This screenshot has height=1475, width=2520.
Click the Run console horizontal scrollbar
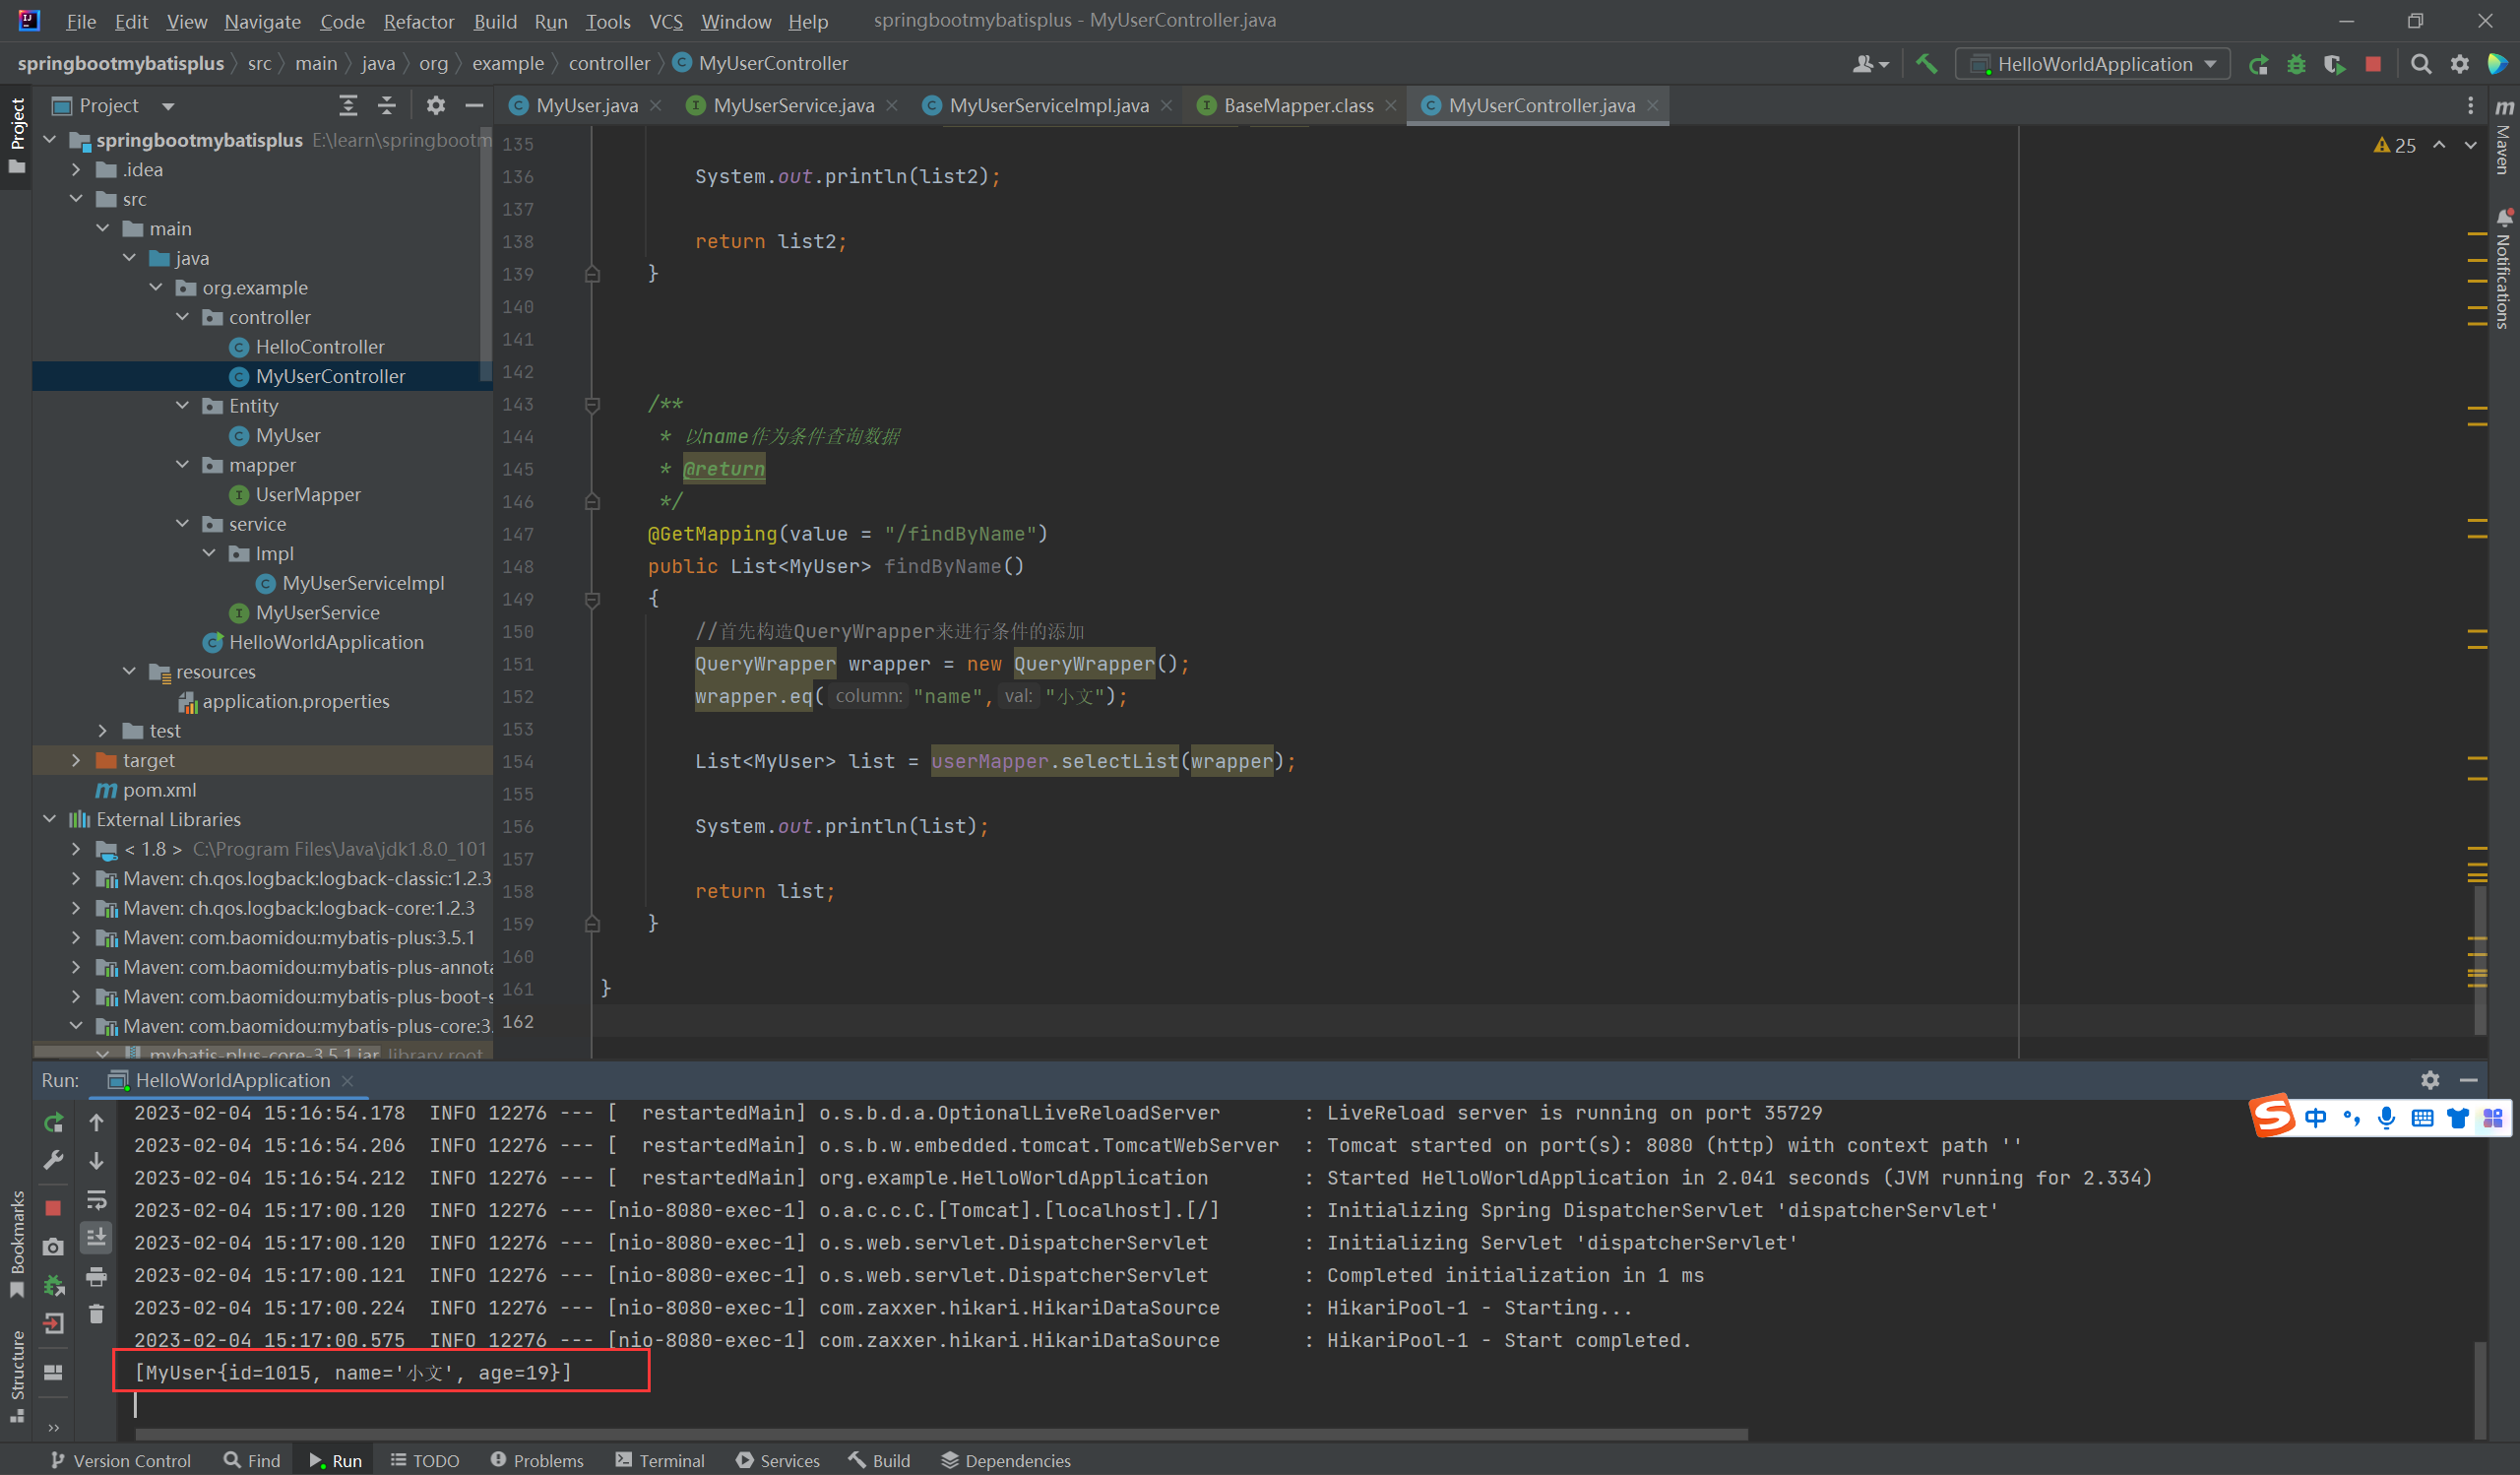[x=940, y=1433]
